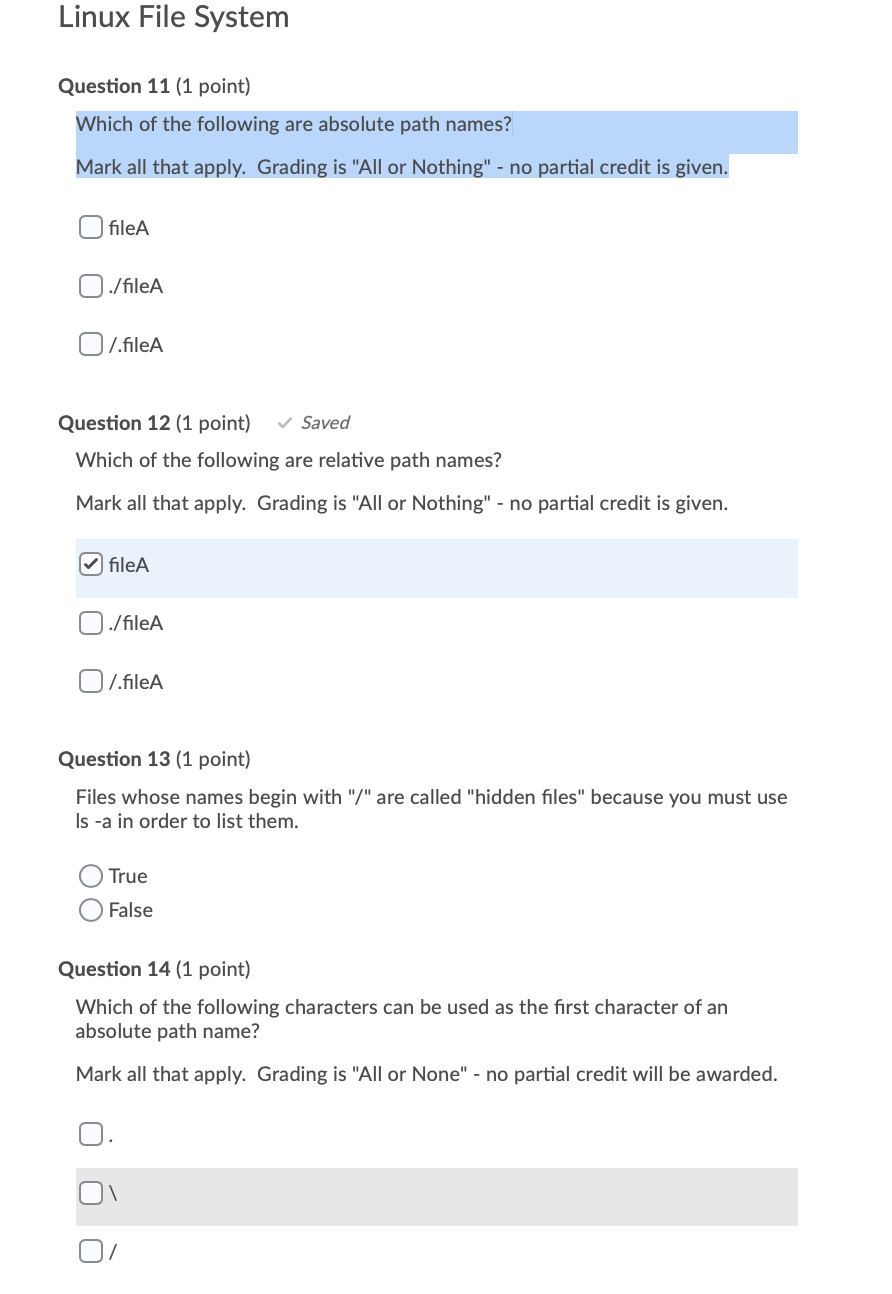892x1294 pixels.
Task: Check /.fileA under Question 12
Action: click(90, 680)
